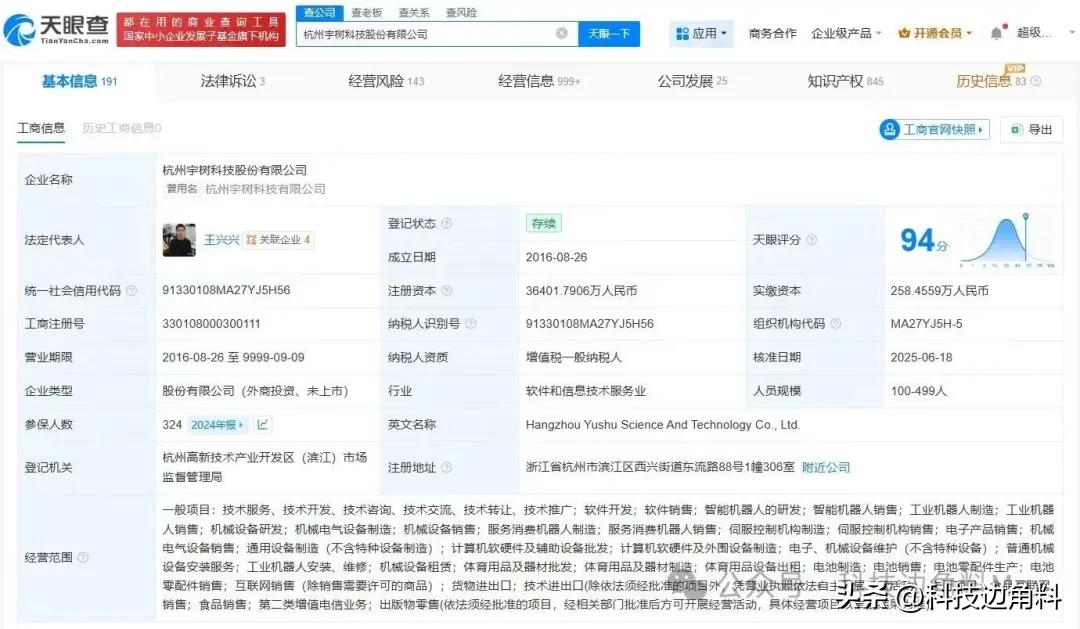
Task: Click the 商务合作 link
Action: coord(772,33)
